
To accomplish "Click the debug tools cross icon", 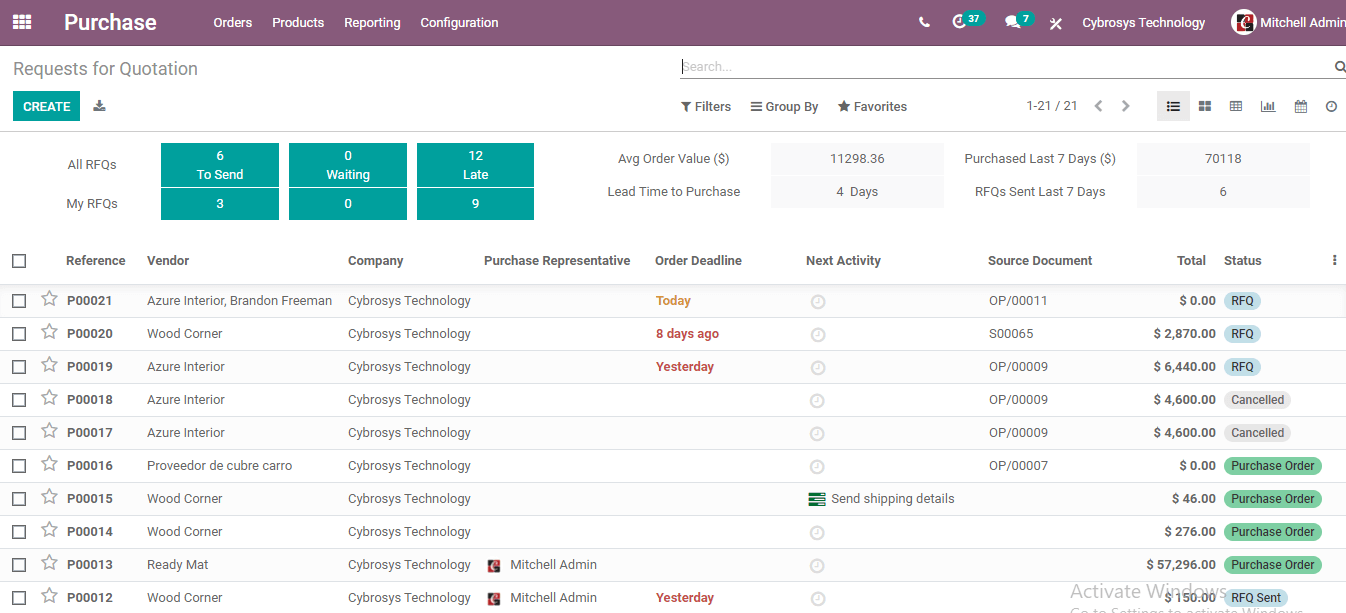I will point(1056,23).
